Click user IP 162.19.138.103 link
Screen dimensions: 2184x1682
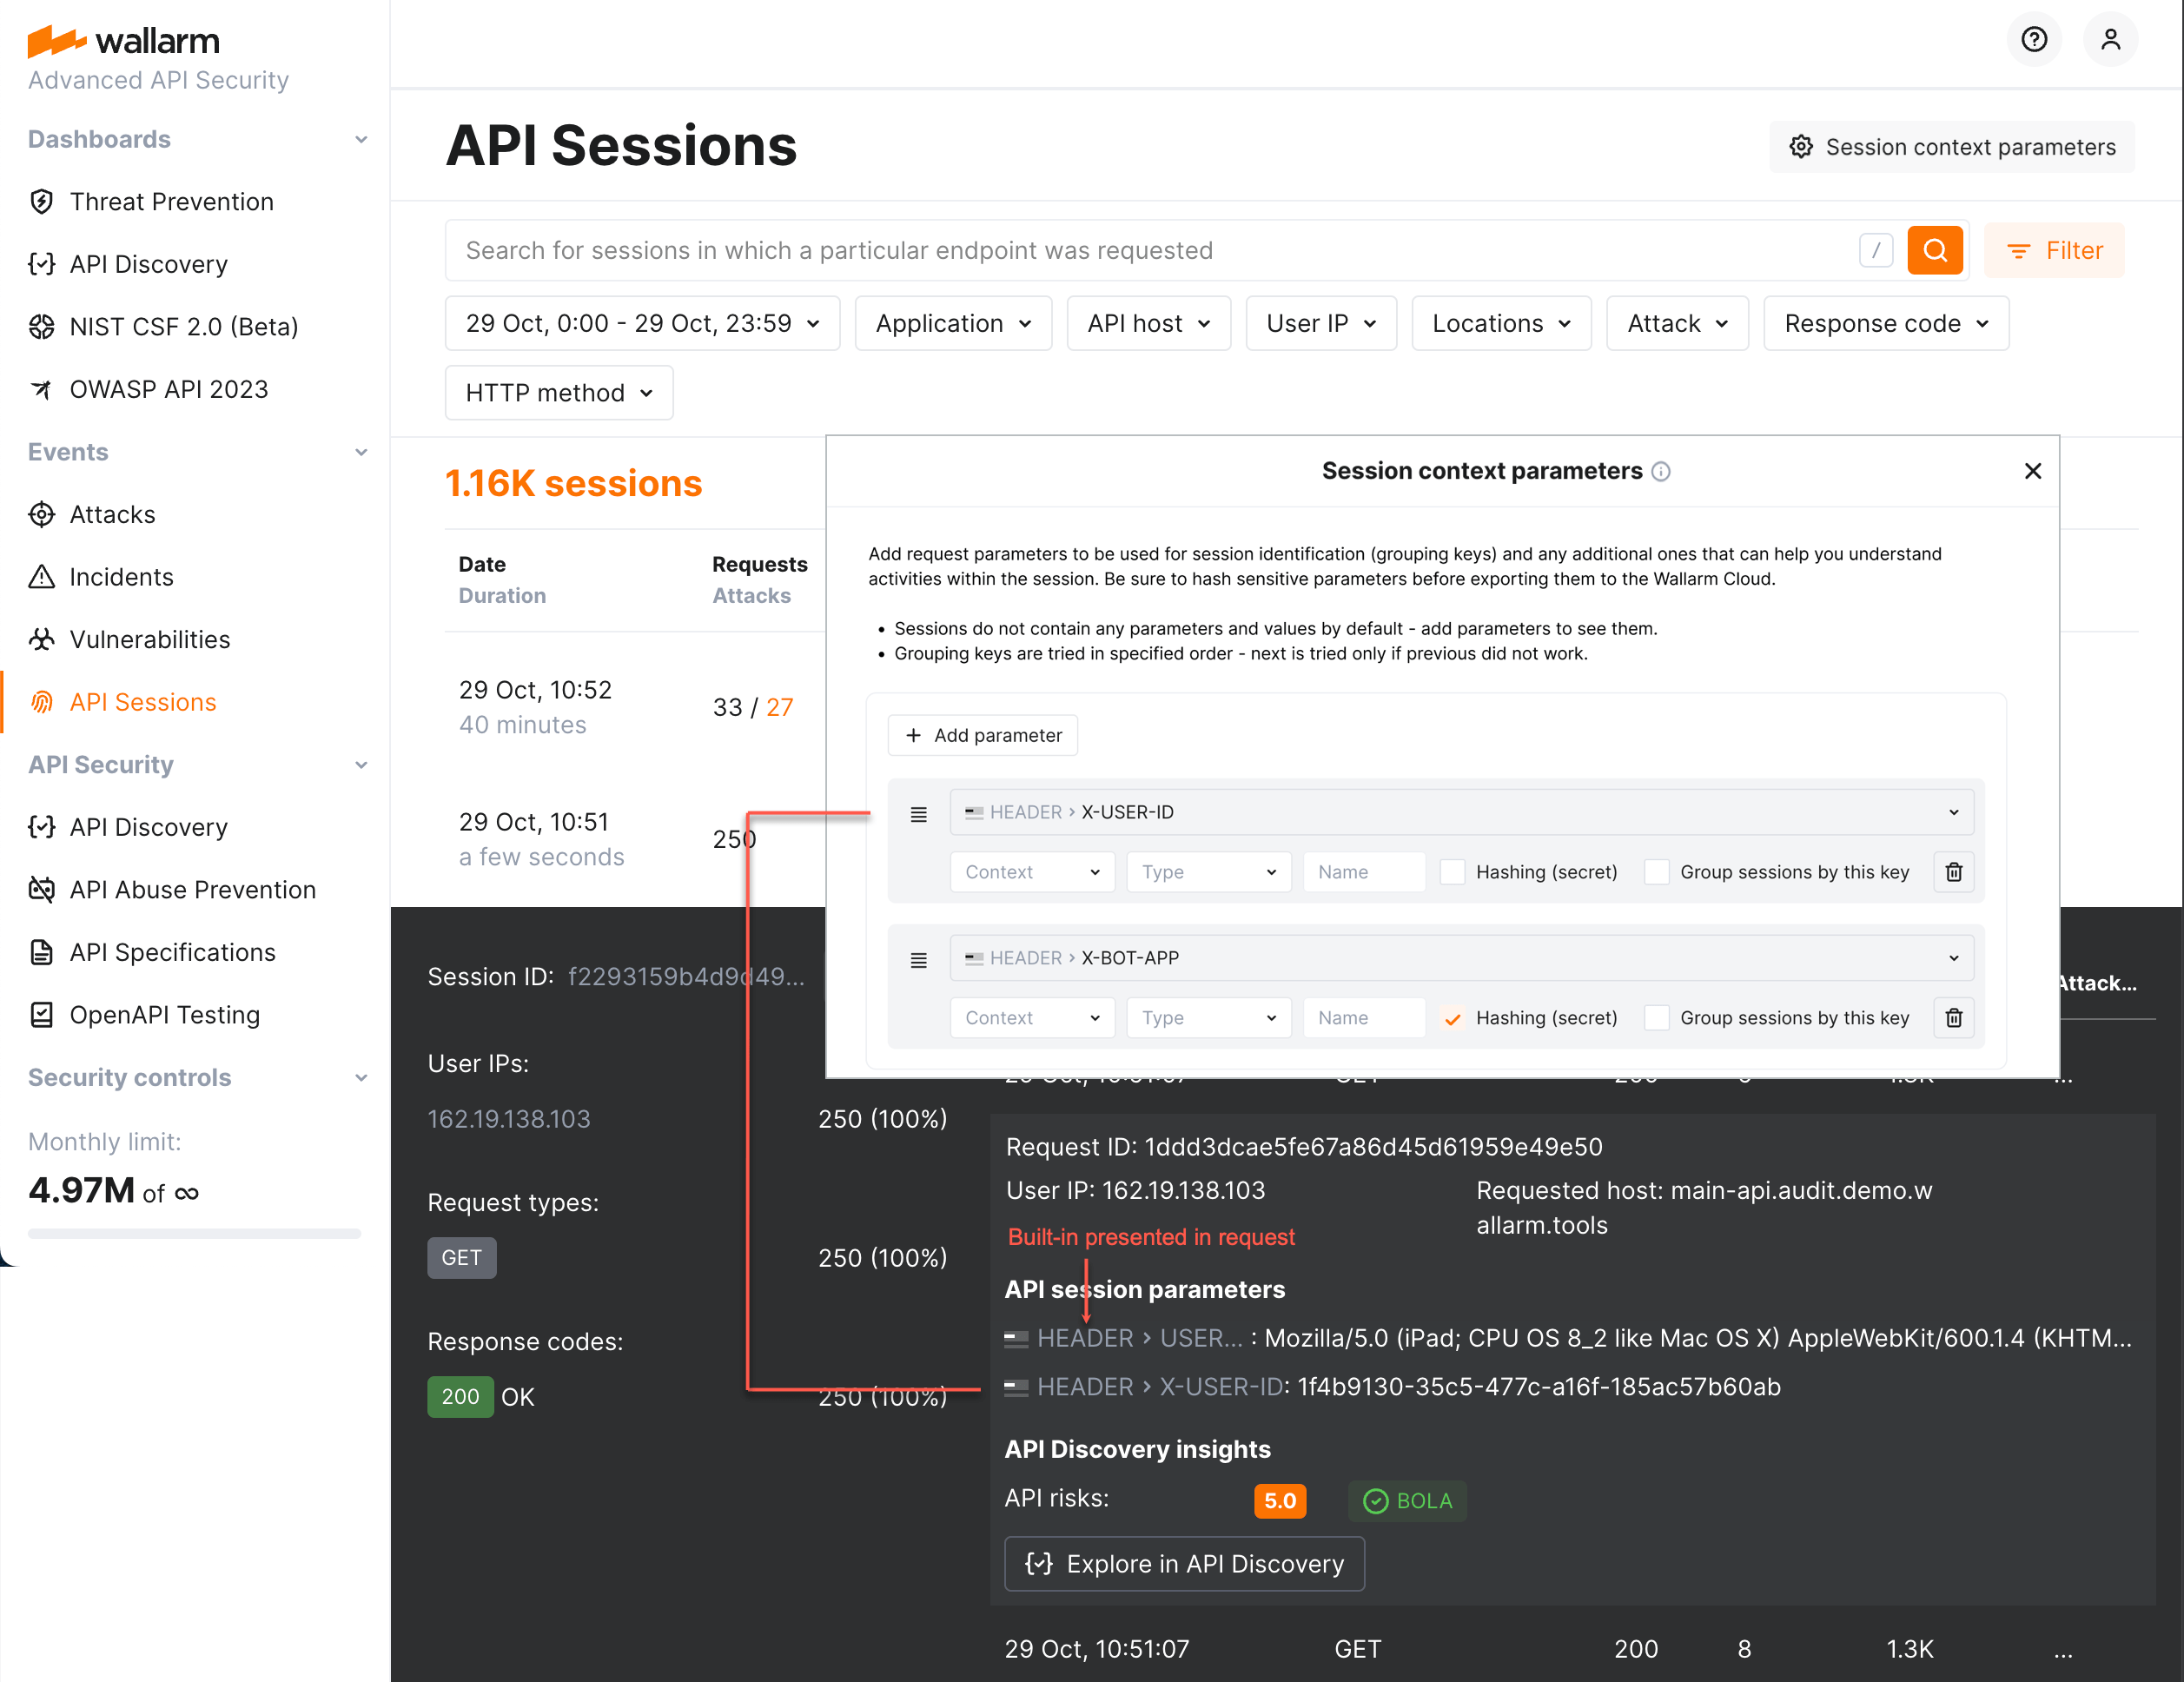(509, 1119)
